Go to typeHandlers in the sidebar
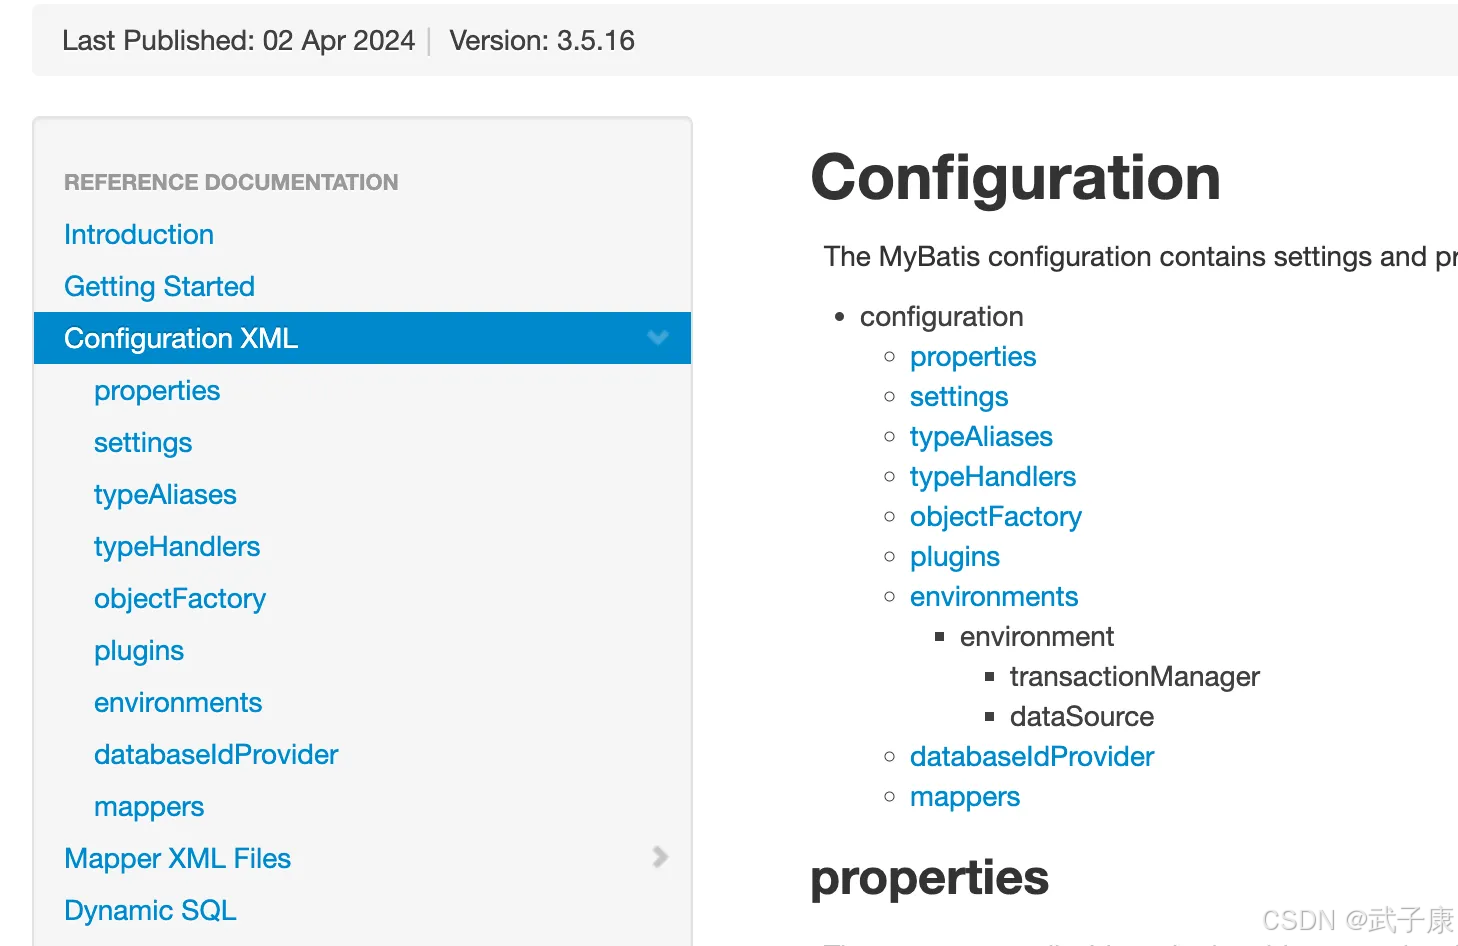1458x946 pixels. 177,547
